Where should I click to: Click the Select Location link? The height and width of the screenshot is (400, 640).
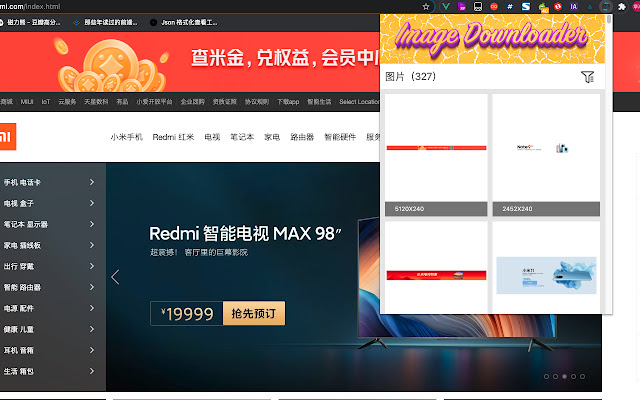click(x=359, y=102)
